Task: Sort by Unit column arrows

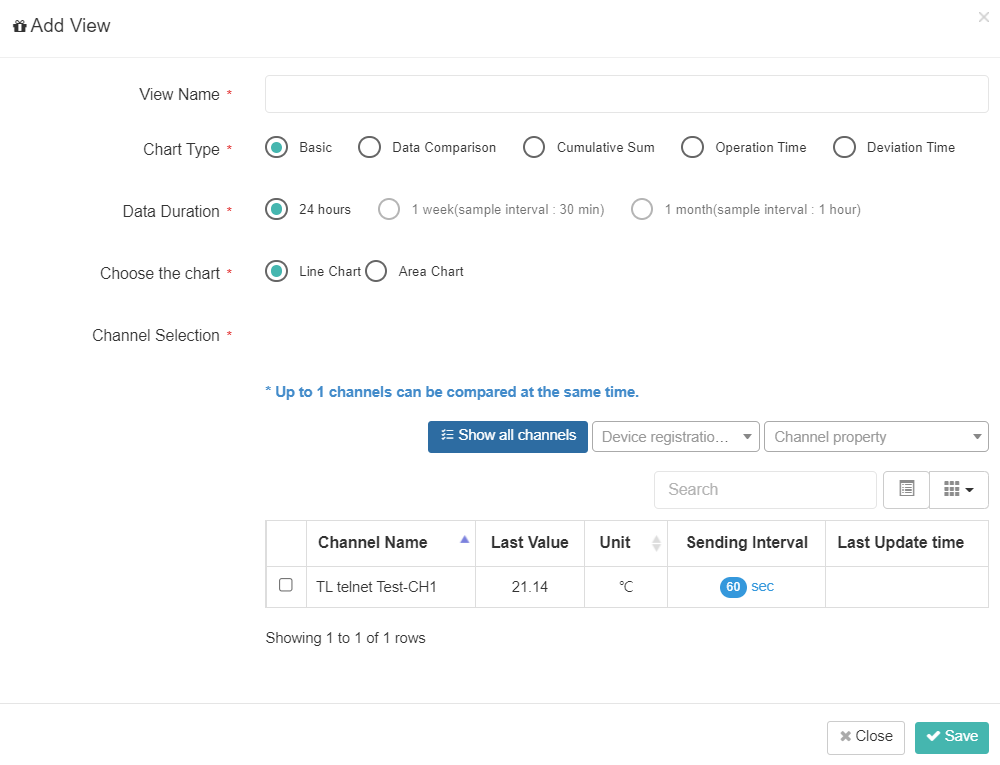Action: click(x=656, y=543)
